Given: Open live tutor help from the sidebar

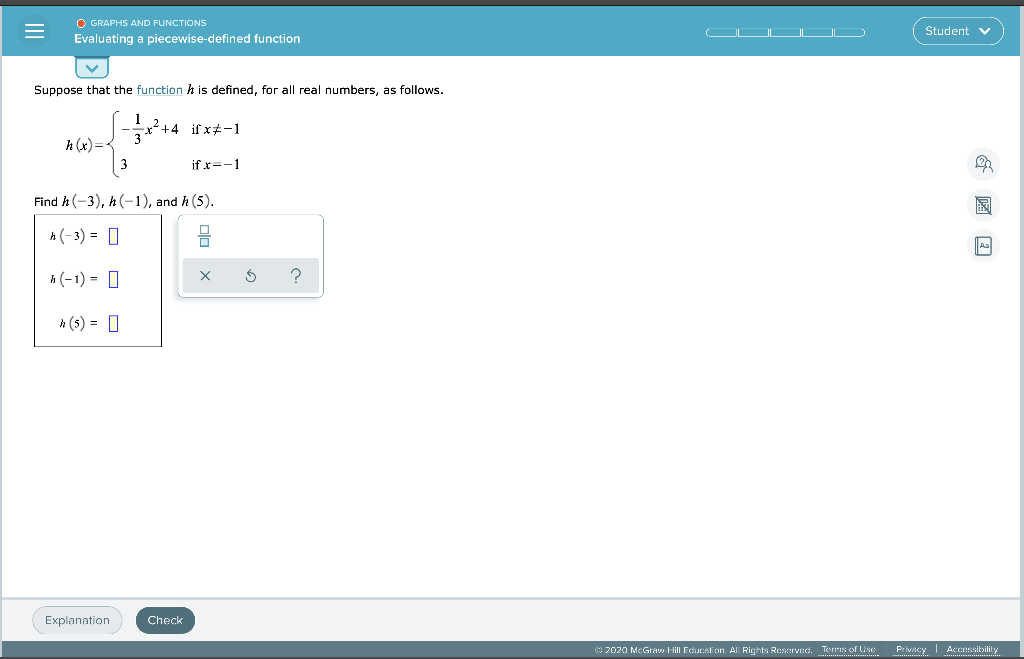Looking at the screenshot, I should [983, 164].
